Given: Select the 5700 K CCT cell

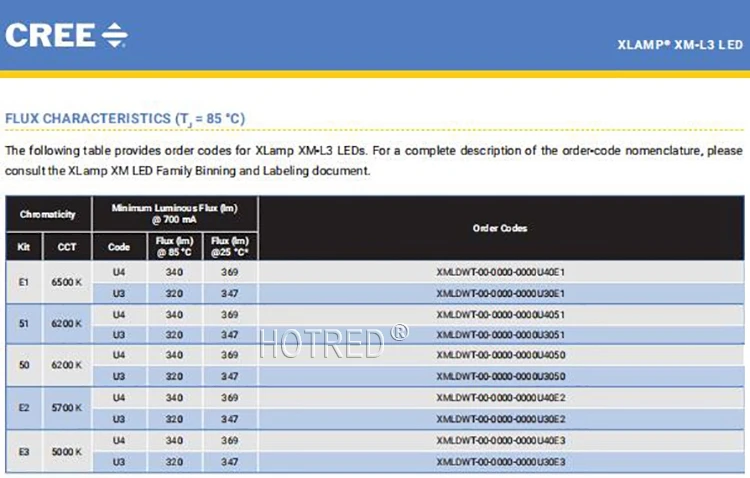Looking at the screenshot, I should click(x=67, y=408).
